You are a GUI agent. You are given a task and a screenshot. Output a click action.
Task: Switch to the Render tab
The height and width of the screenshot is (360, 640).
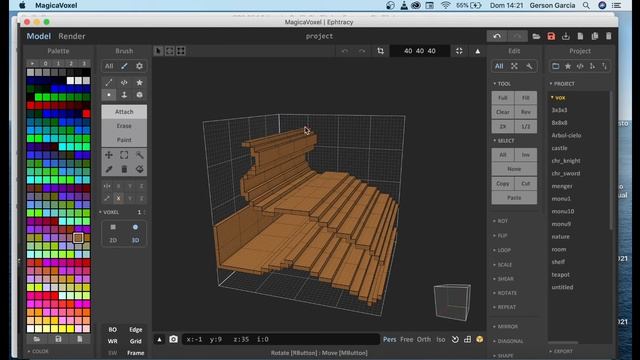(x=71, y=36)
